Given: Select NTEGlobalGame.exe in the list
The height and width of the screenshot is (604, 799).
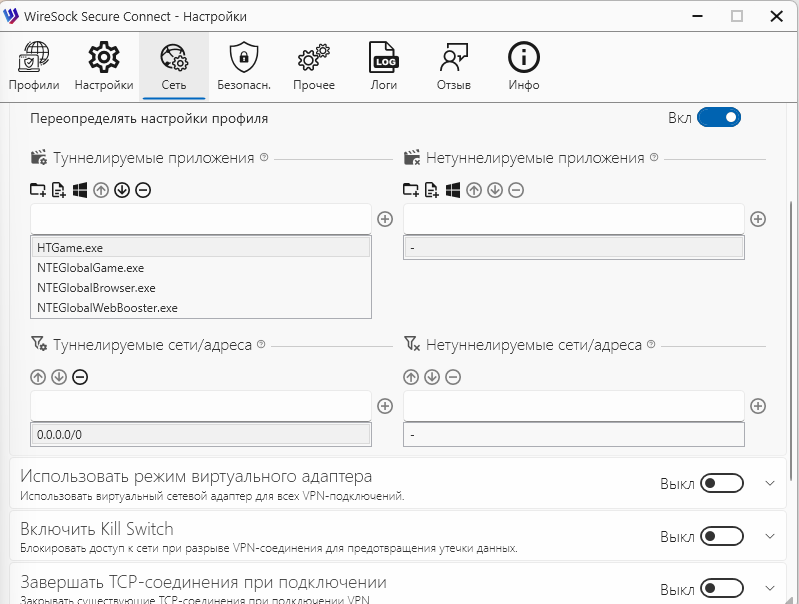Looking at the screenshot, I should [201, 268].
